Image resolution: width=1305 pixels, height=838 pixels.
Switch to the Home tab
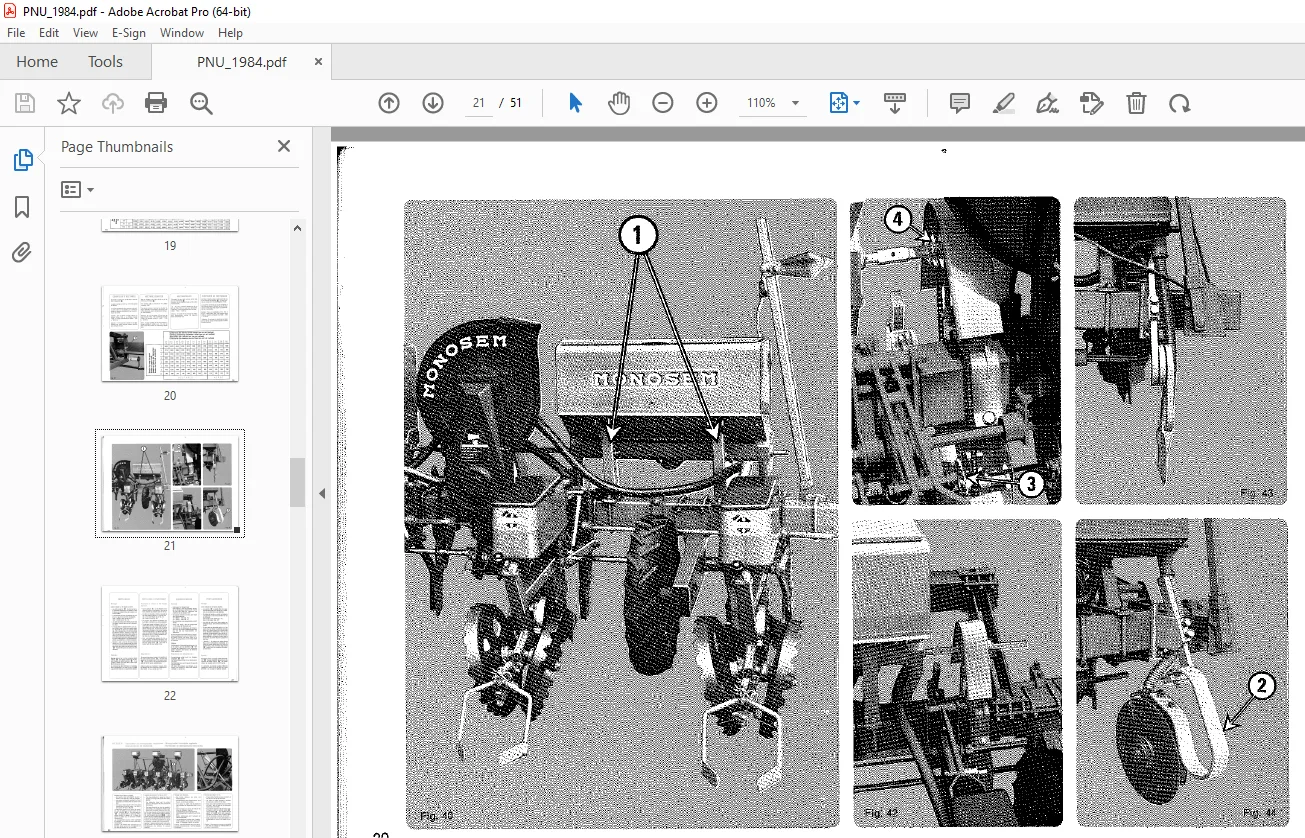(37, 62)
